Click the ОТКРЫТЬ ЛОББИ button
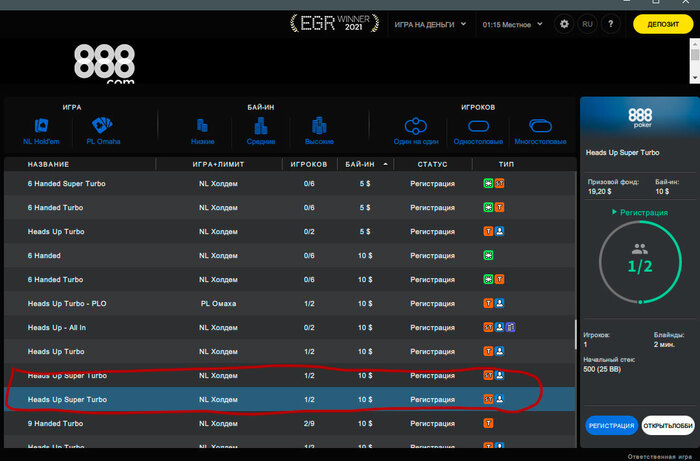700x461 pixels. point(668,426)
